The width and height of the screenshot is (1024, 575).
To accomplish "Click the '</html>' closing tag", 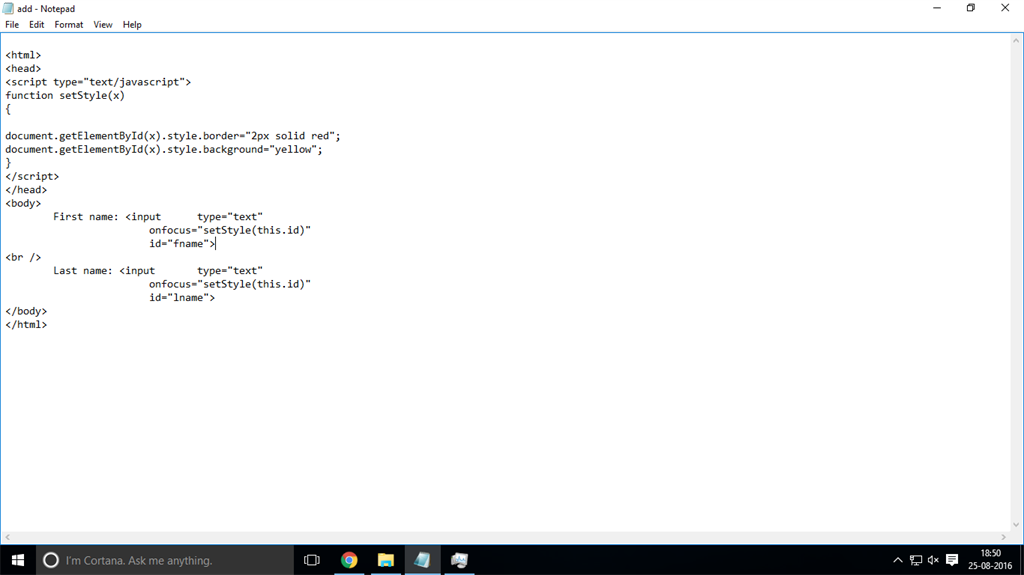I will [26, 324].
